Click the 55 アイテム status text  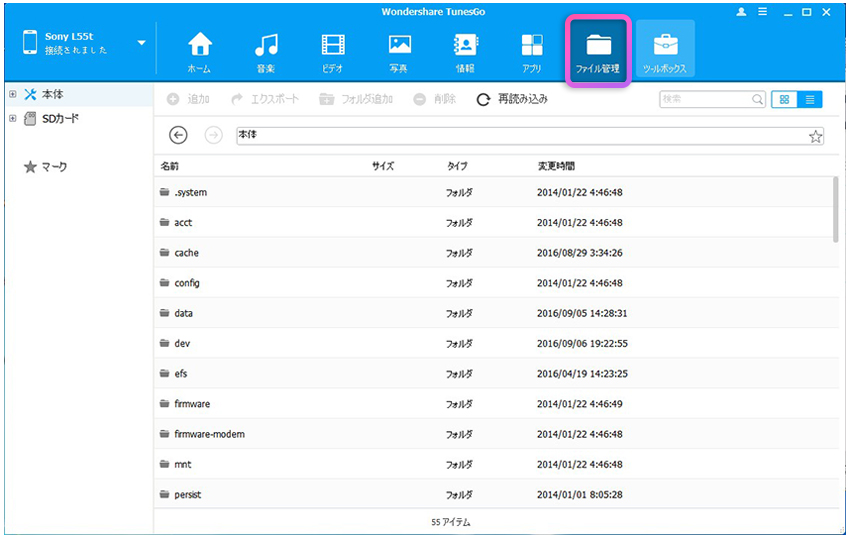(x=450, y=522)
